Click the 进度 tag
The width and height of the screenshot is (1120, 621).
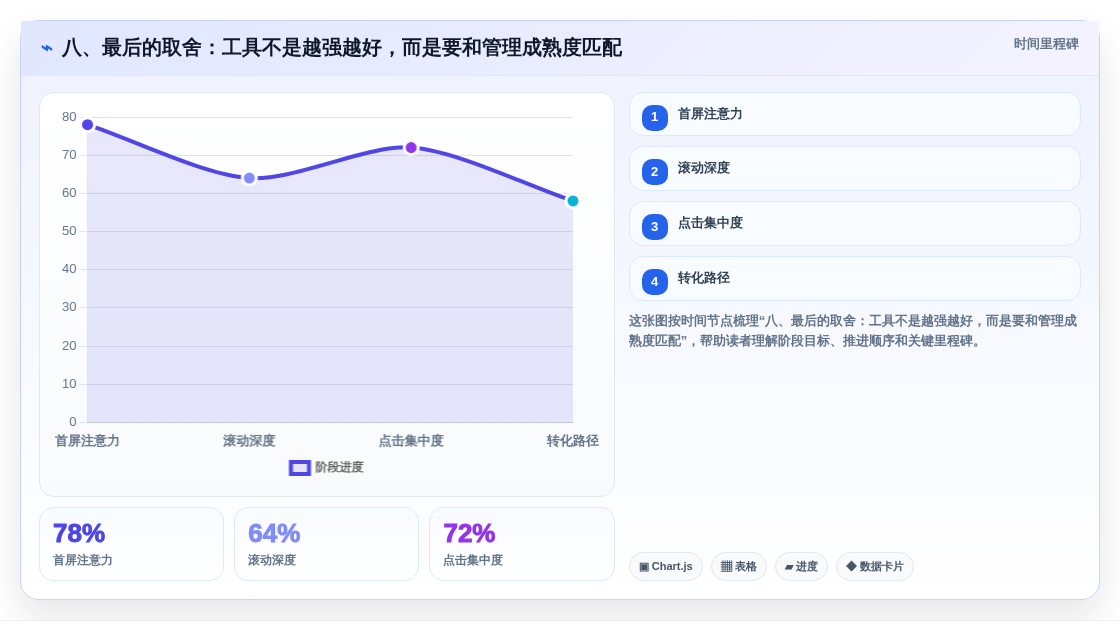(801, 567)
